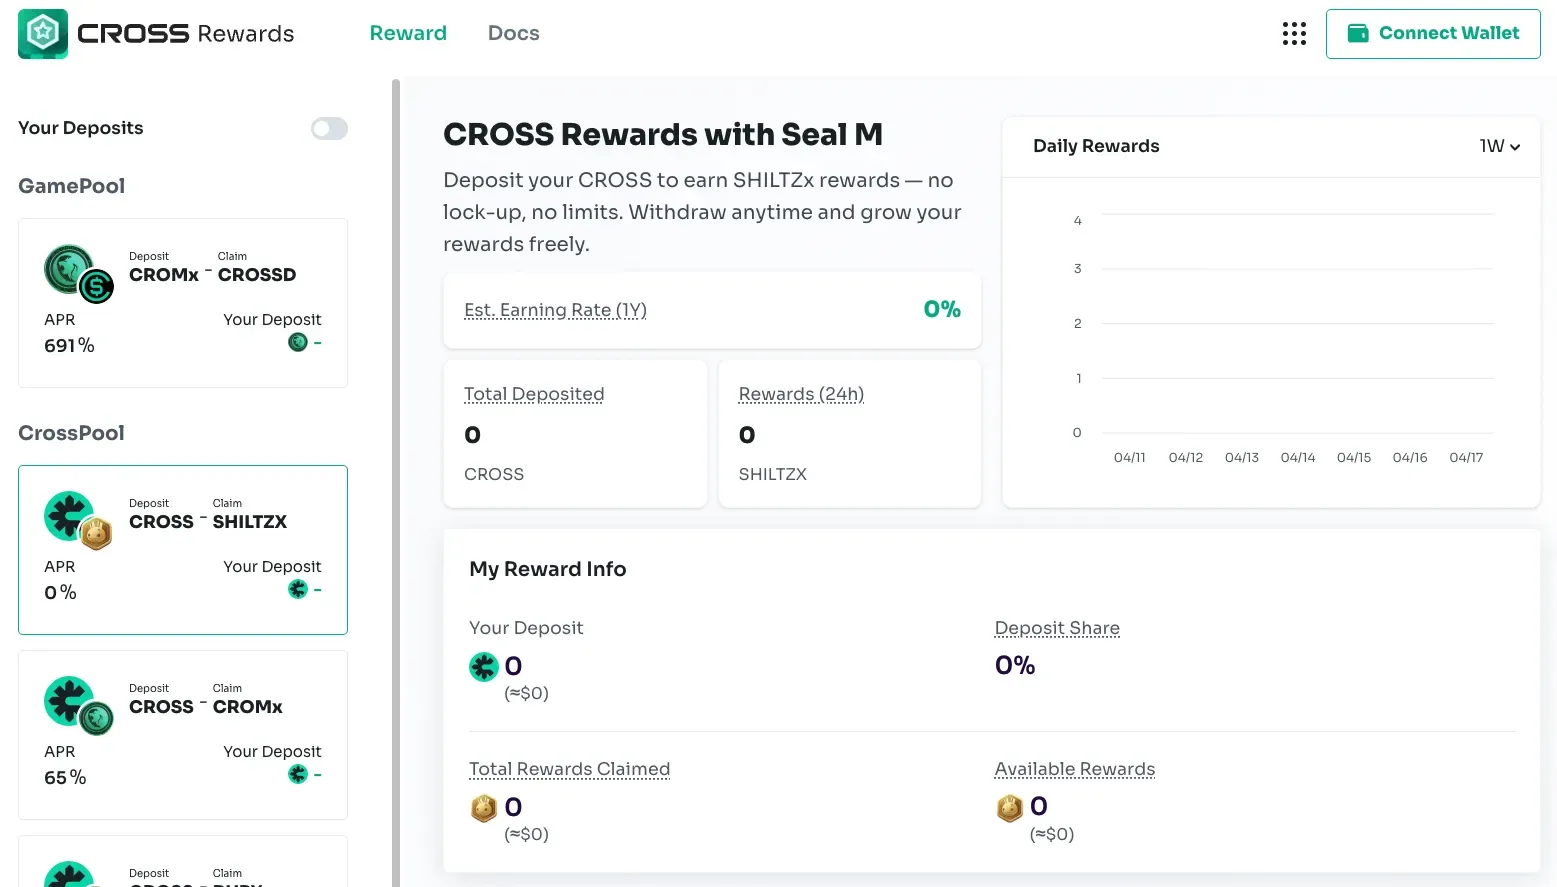Select the Reward navigation item

click(408, 33)
